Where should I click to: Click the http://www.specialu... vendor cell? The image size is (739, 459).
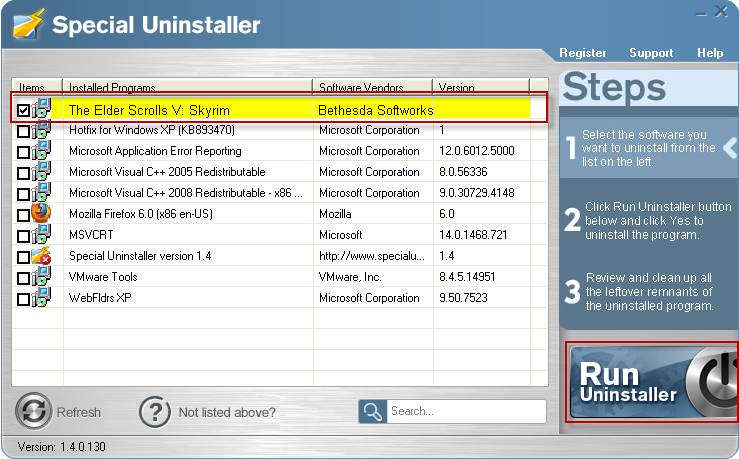(372, 256)
